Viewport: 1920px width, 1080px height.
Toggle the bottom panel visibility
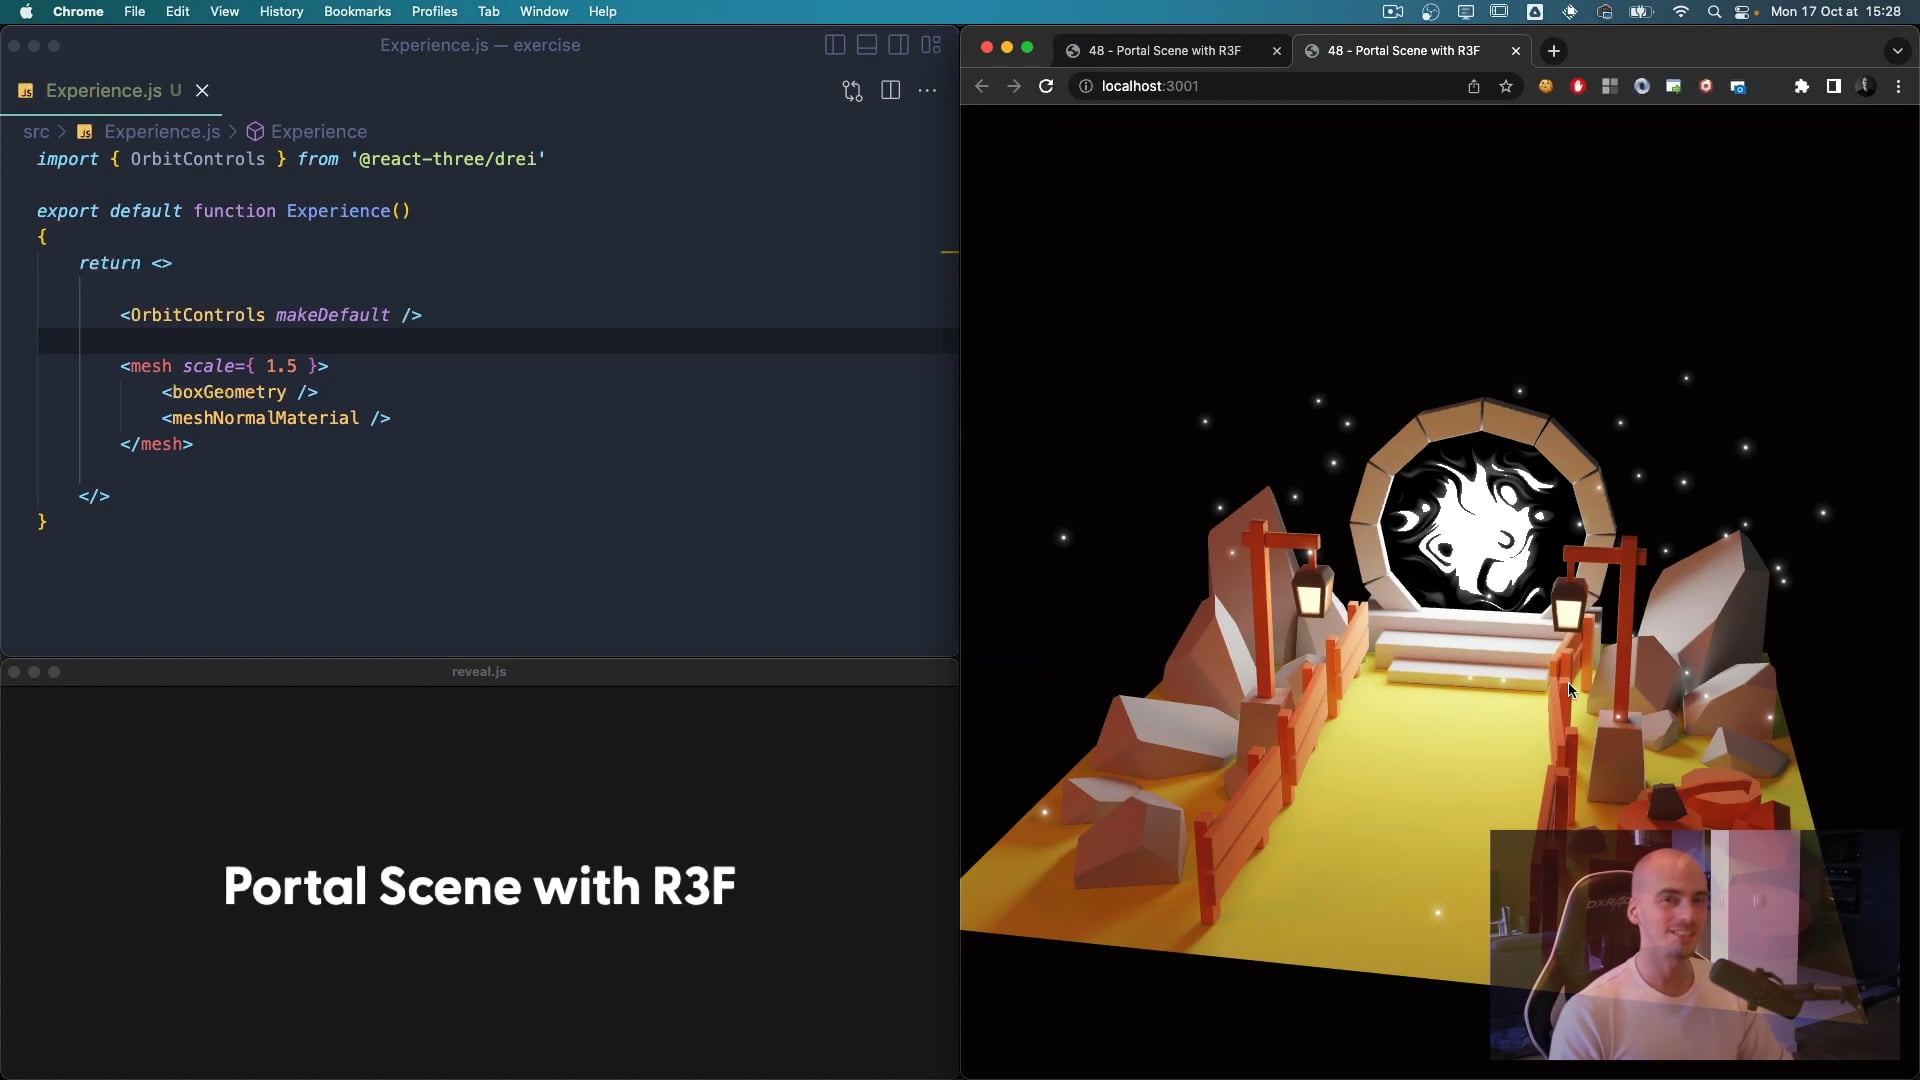tap(867, 45)
